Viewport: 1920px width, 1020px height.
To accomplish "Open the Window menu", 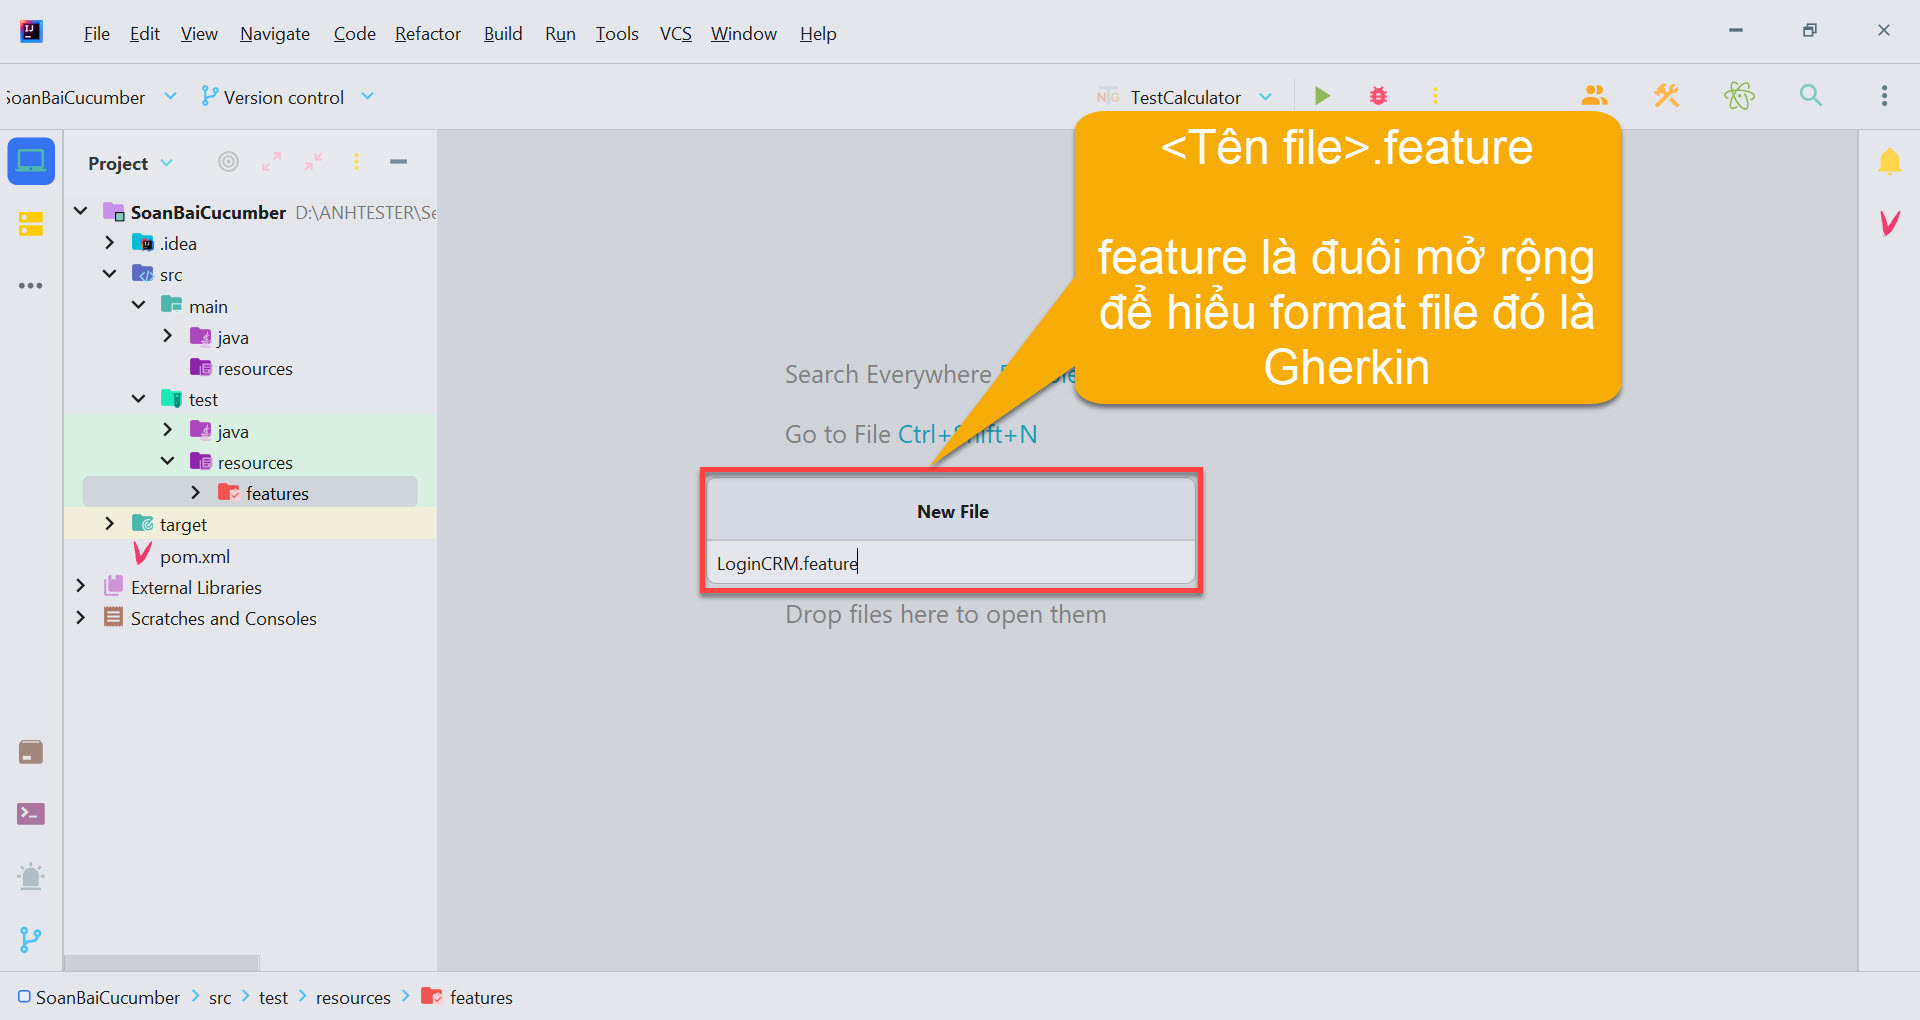I will tap(744, 34).
